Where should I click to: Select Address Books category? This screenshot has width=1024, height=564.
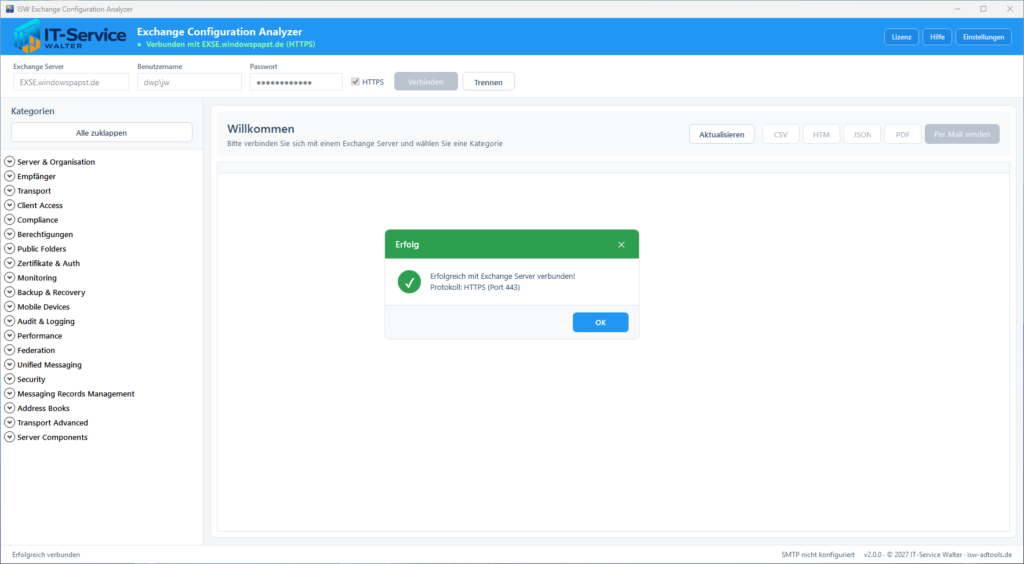[43, 408]
